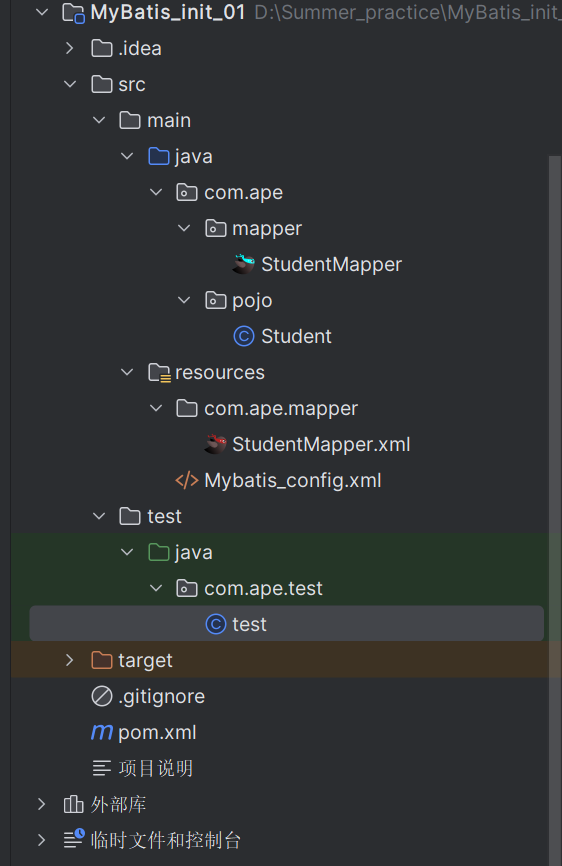Collapse the com.ape package
Screen dimensions: 562x866
point(156,192)
